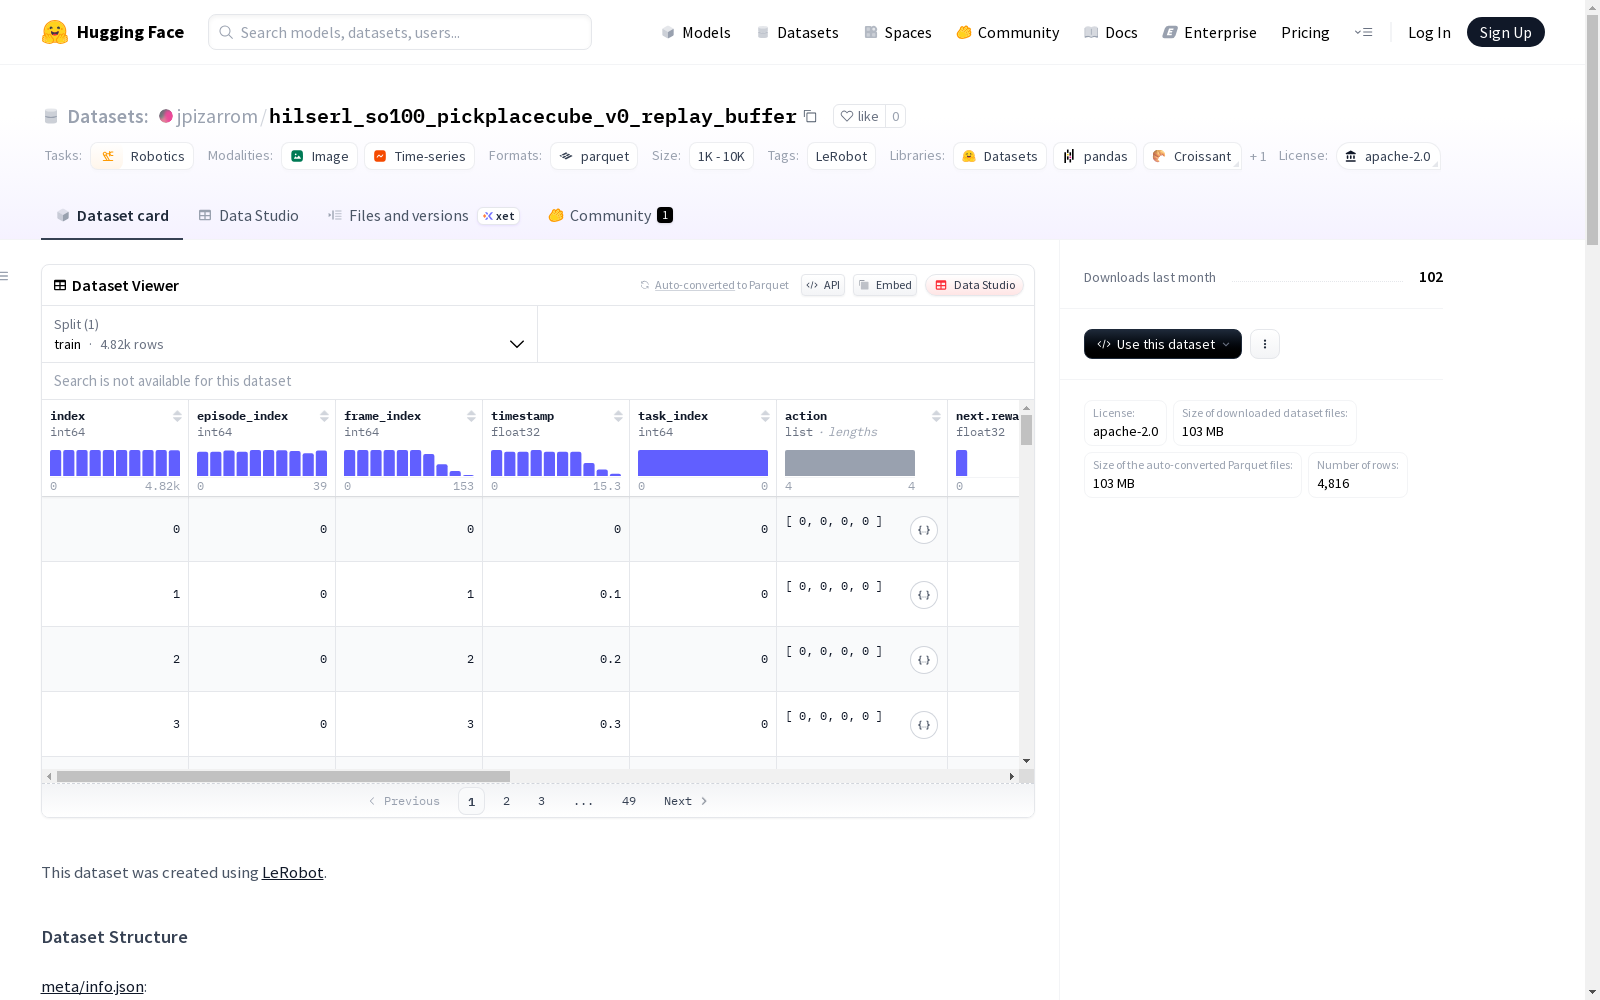This screenshot has height=1000, width=1600.
Task: Open the Models nav item
Action: tap(696, 32)
